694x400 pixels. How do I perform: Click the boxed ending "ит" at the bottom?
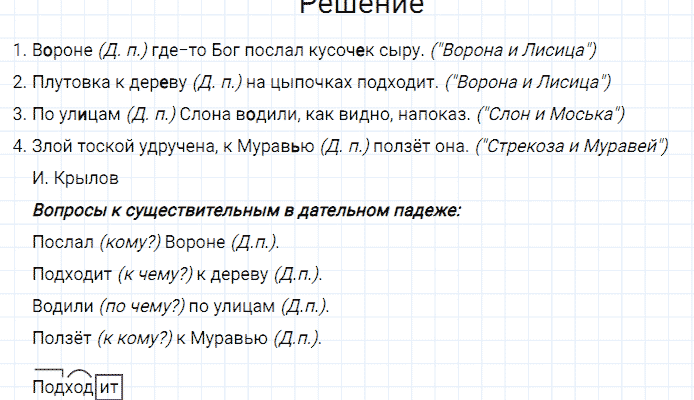tap(108, 386)
